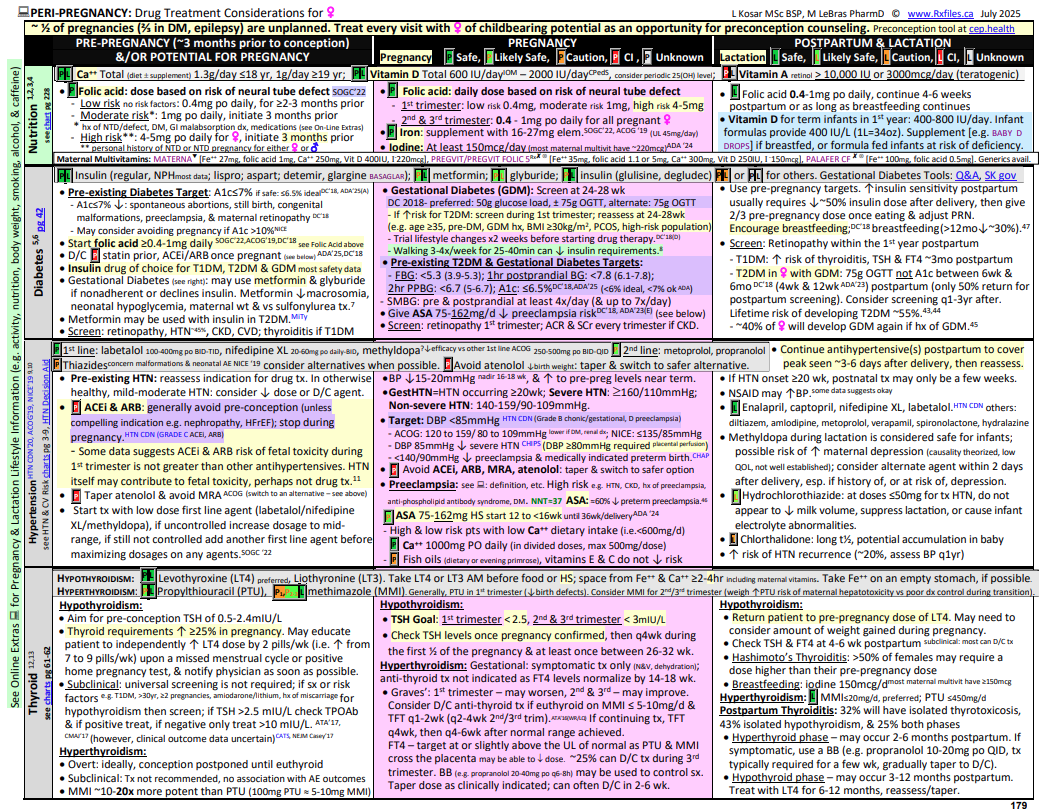Viewport: 1040px width, 809px height.
Task: Click the green 'NNT=37' value
Action: (547, 501)
